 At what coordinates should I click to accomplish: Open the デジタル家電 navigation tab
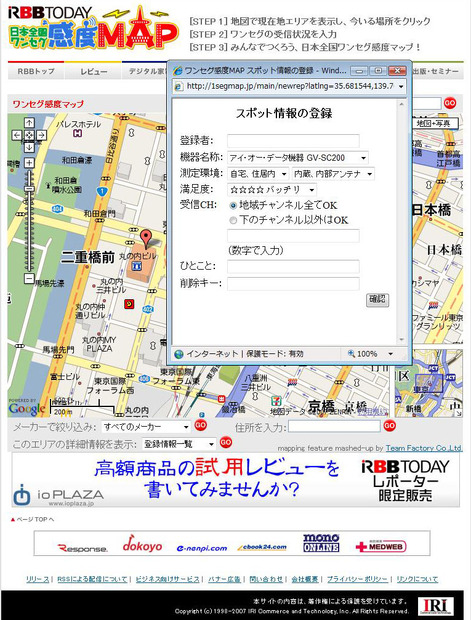pyautogui.click(x=145, y=72)
